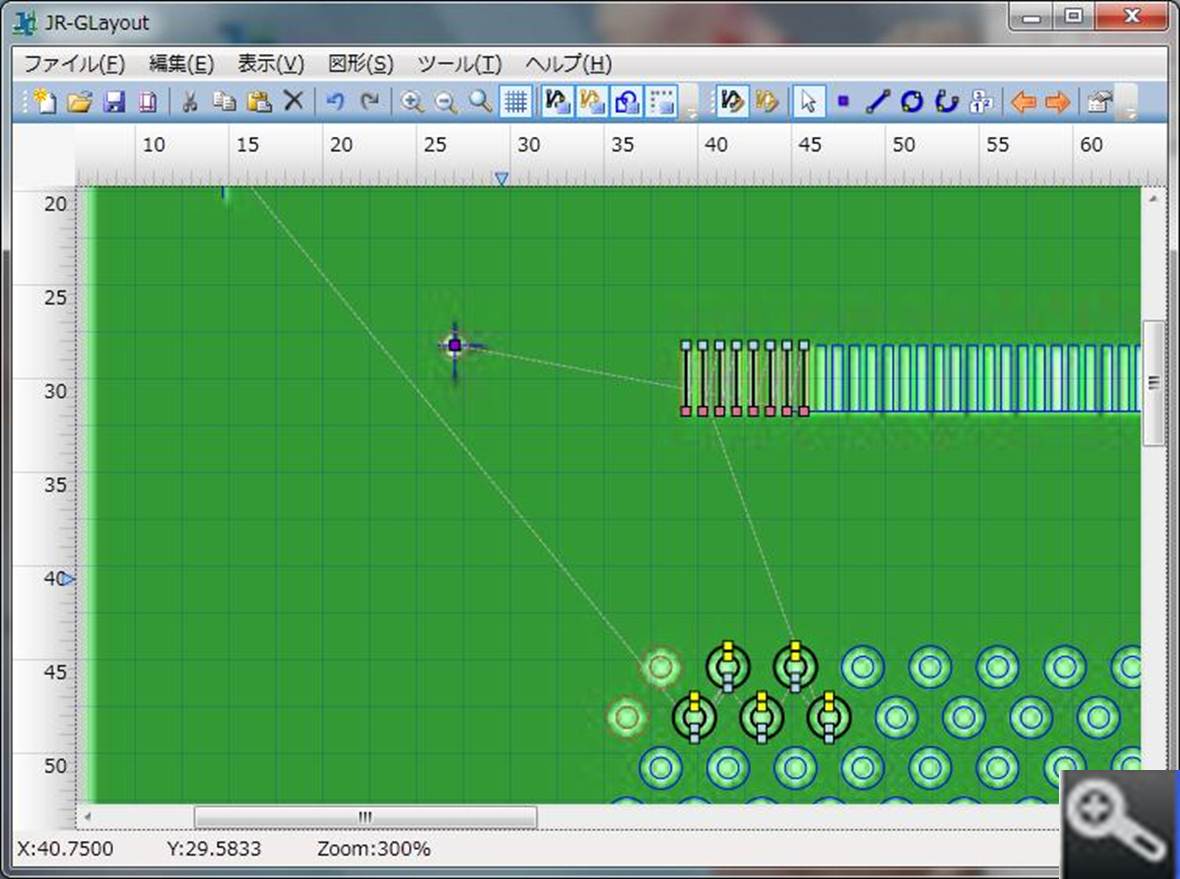Viewport: 1180px width, 879px height.
Task: Click the orange left arrow button
Action: click(x=1022, y=101)
